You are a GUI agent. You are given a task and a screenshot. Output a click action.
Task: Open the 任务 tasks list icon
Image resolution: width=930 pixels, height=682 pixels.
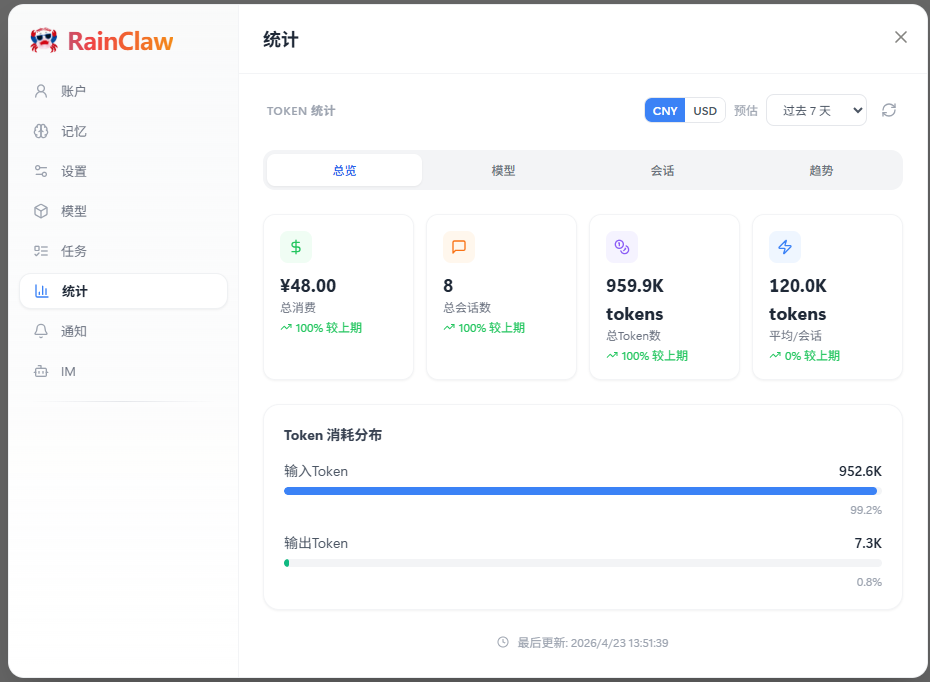tap(40, 251)
